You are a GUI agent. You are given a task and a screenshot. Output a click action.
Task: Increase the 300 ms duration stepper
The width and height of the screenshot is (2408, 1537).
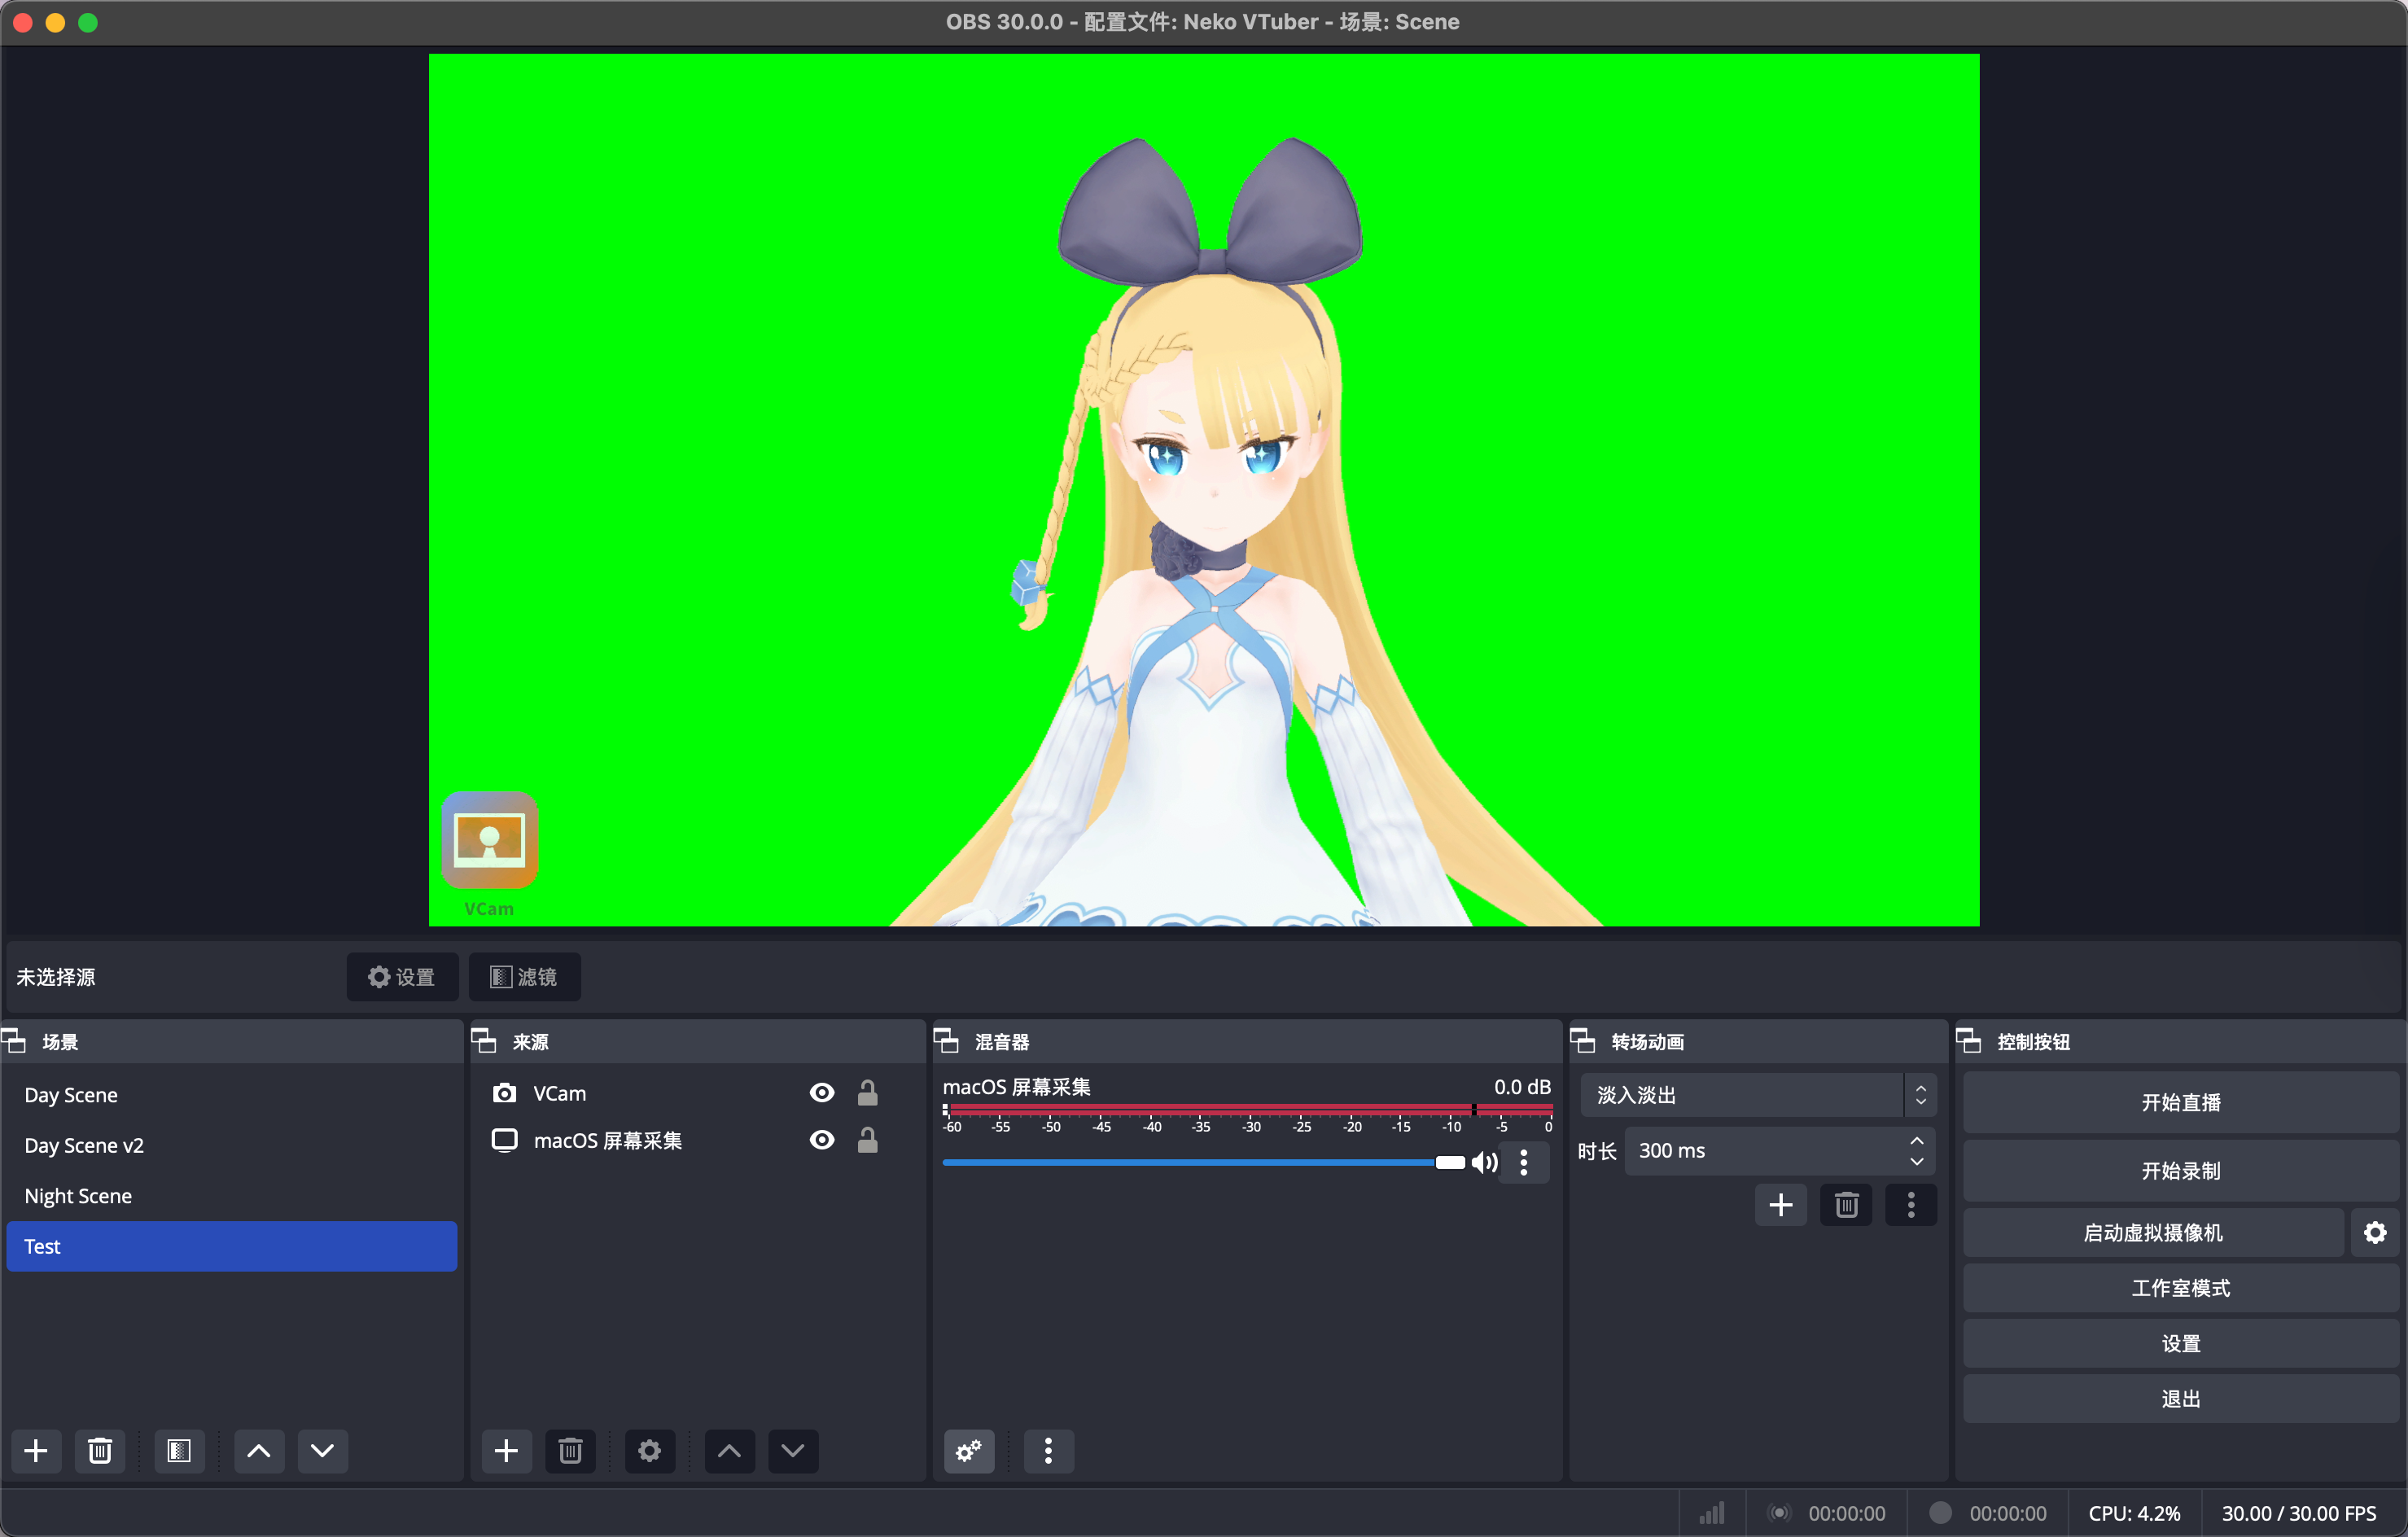pos(1916,1141)
